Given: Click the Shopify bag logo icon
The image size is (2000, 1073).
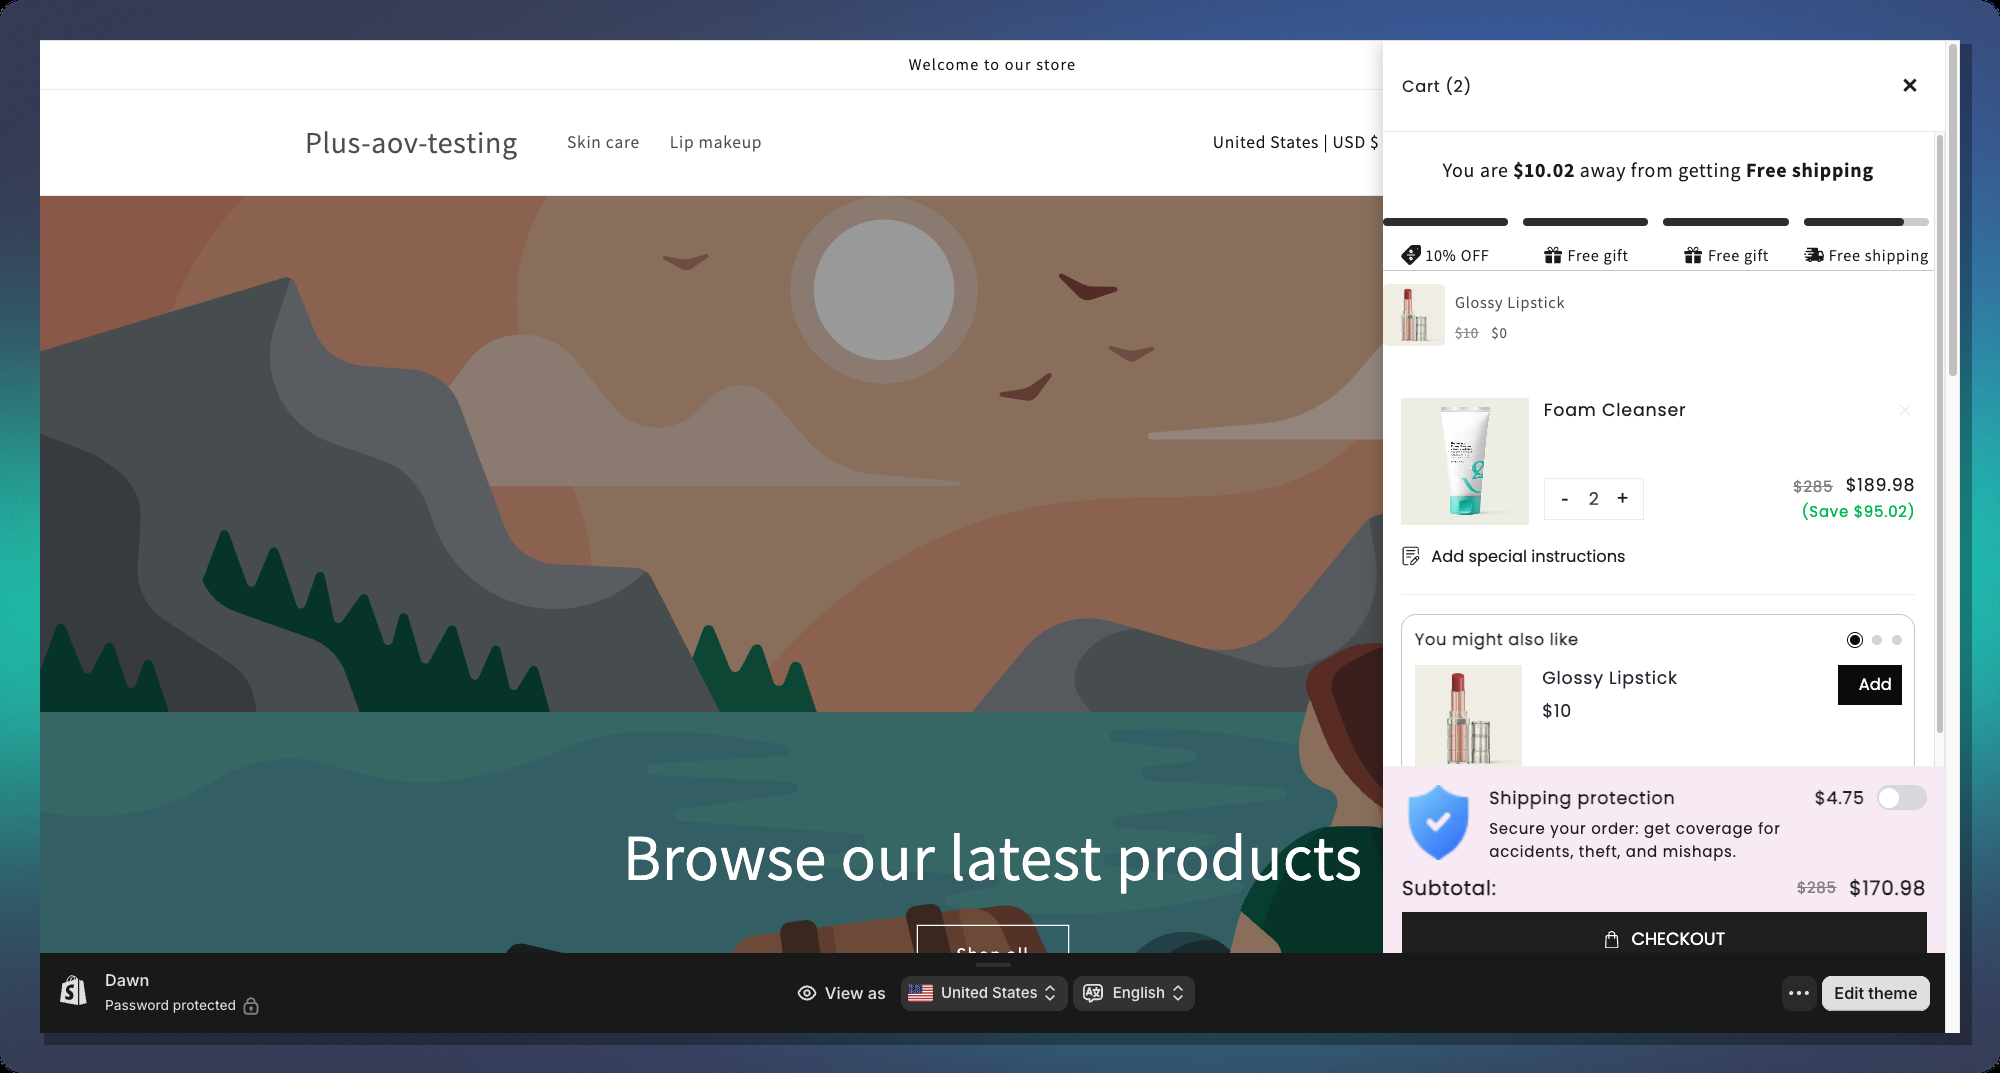Looking at the screenshot, I should 74,991.
